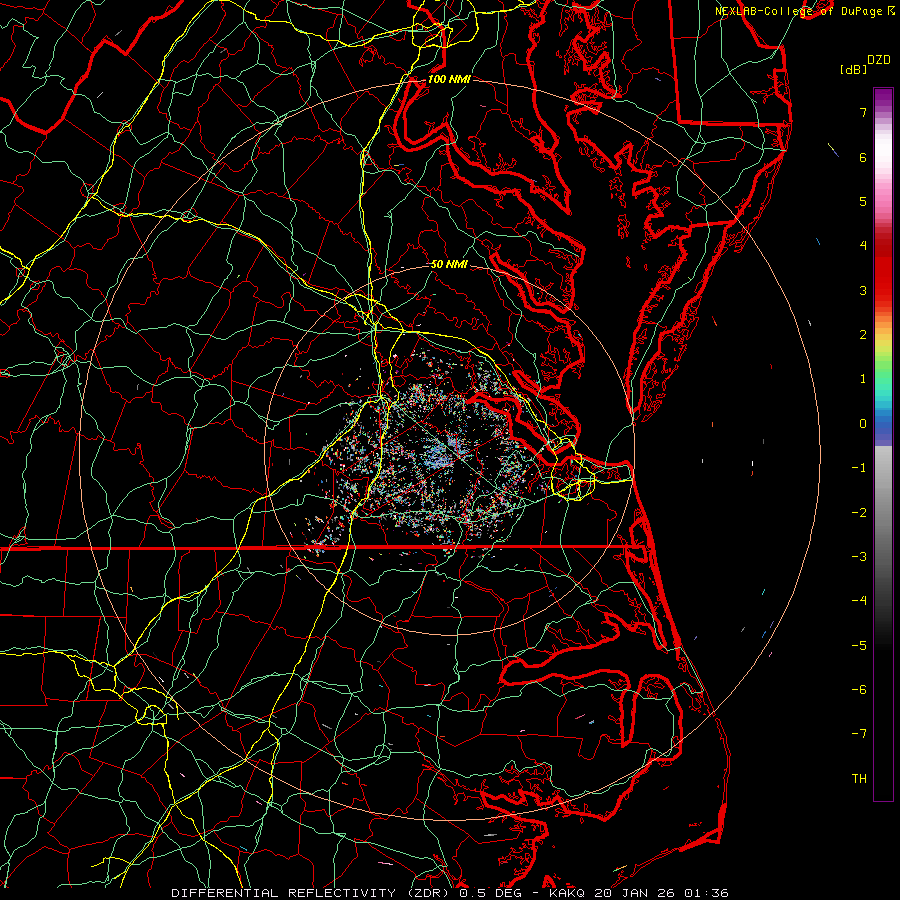Click the -4 dB value on color scale

[859, 600]
